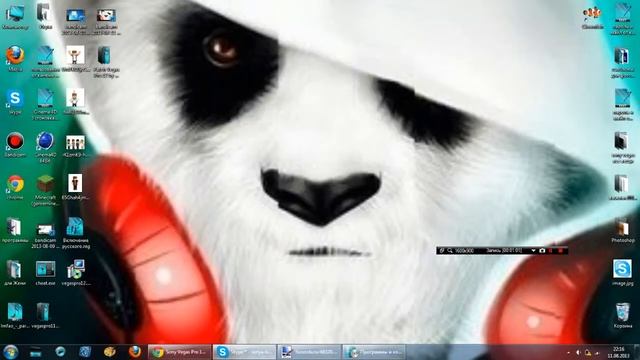This screenshot has width=640, height=360.
Task: Click the Запись recording timer text
Action: 504,251
